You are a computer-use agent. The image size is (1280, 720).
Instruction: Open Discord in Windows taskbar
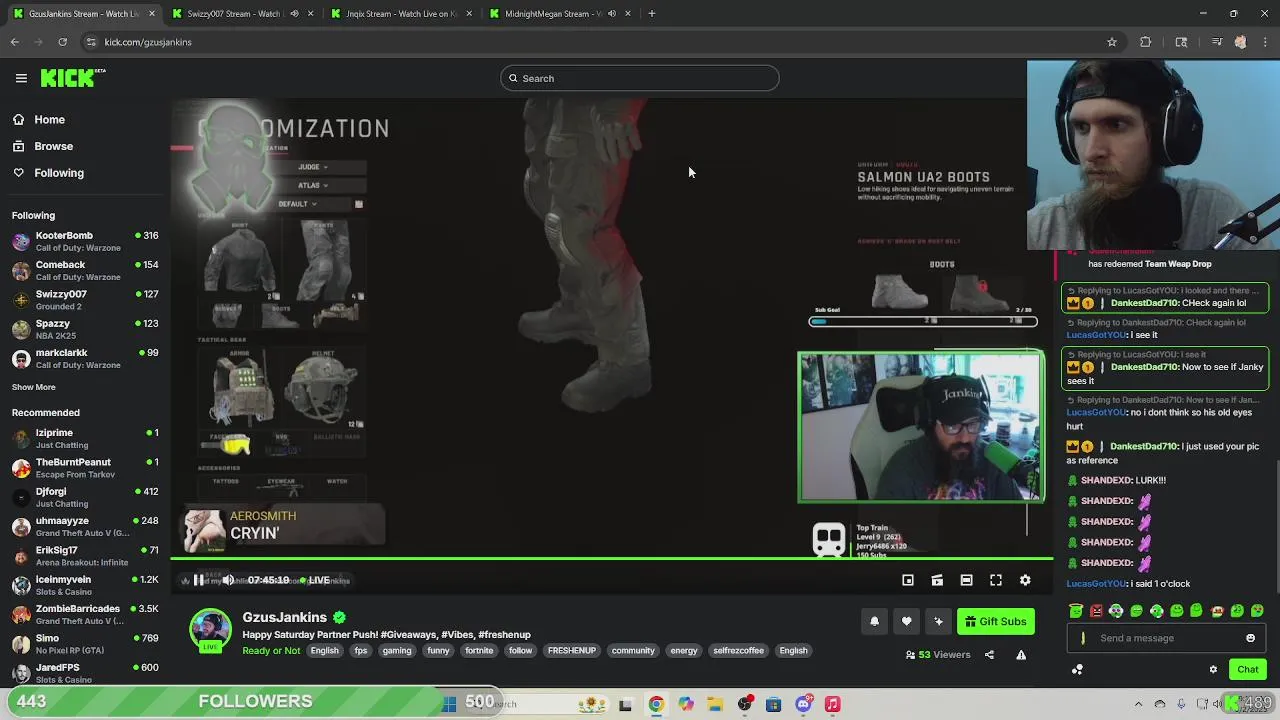[x=803, y=705]
